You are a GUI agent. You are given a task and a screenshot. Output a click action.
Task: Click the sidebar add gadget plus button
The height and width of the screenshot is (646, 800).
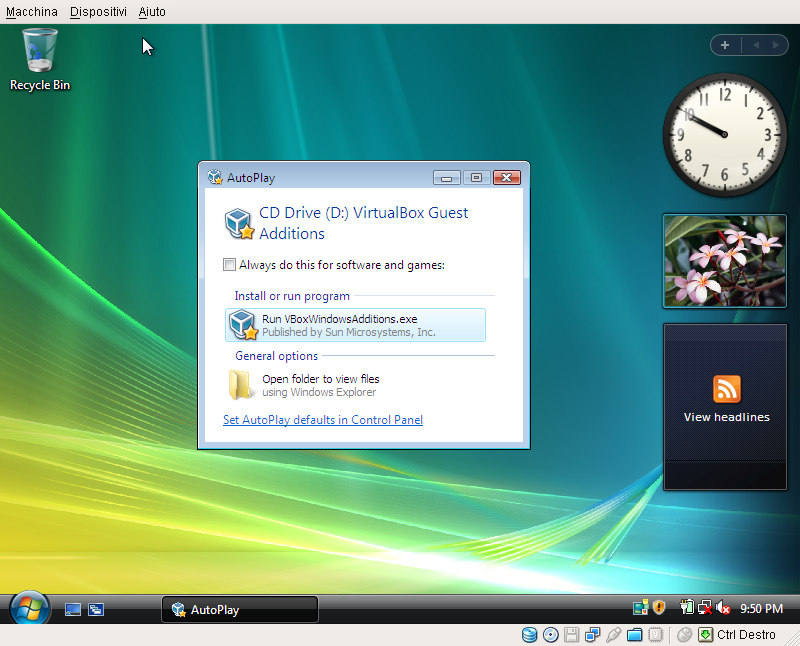click(x=725, y=45)
